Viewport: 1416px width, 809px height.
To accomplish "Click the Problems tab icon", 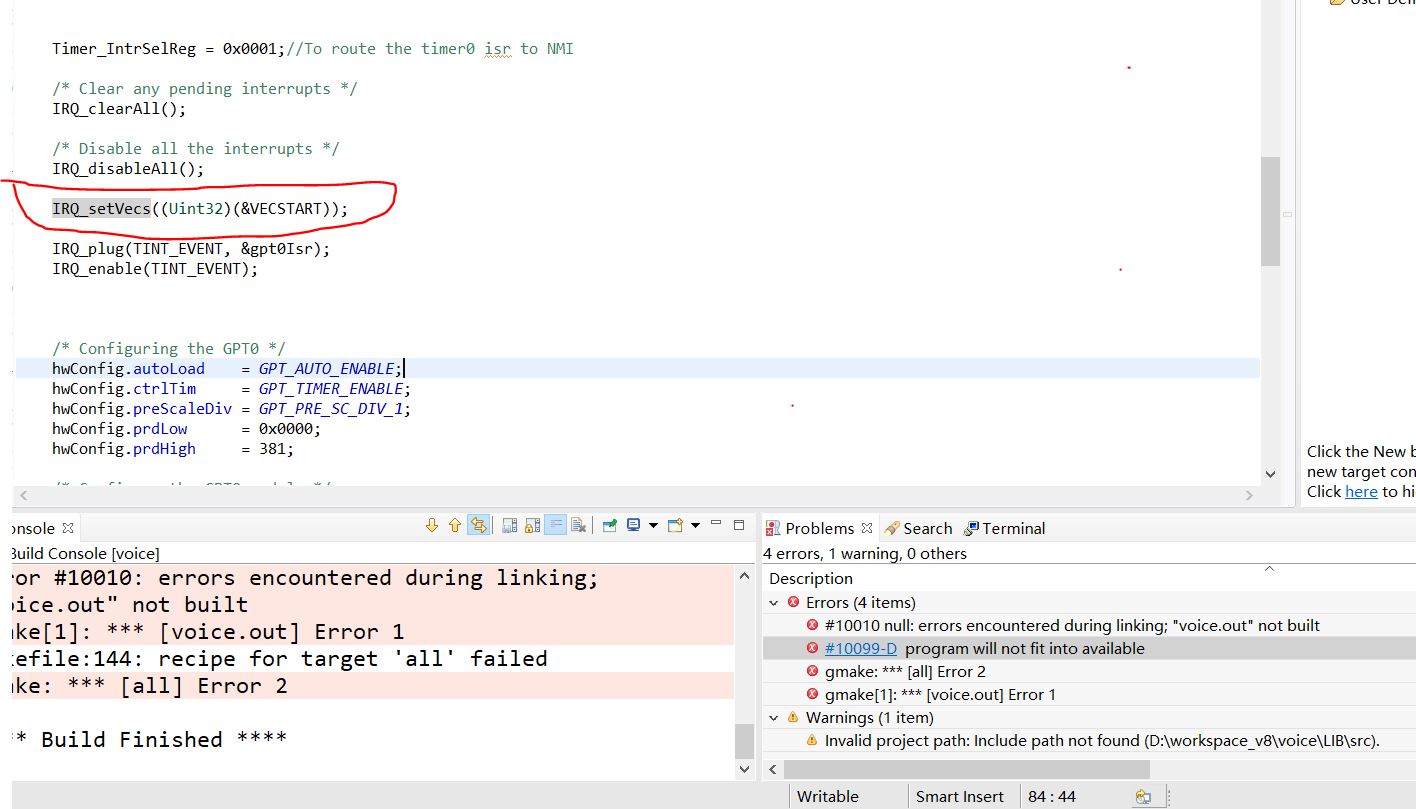I will pos(773,528).
